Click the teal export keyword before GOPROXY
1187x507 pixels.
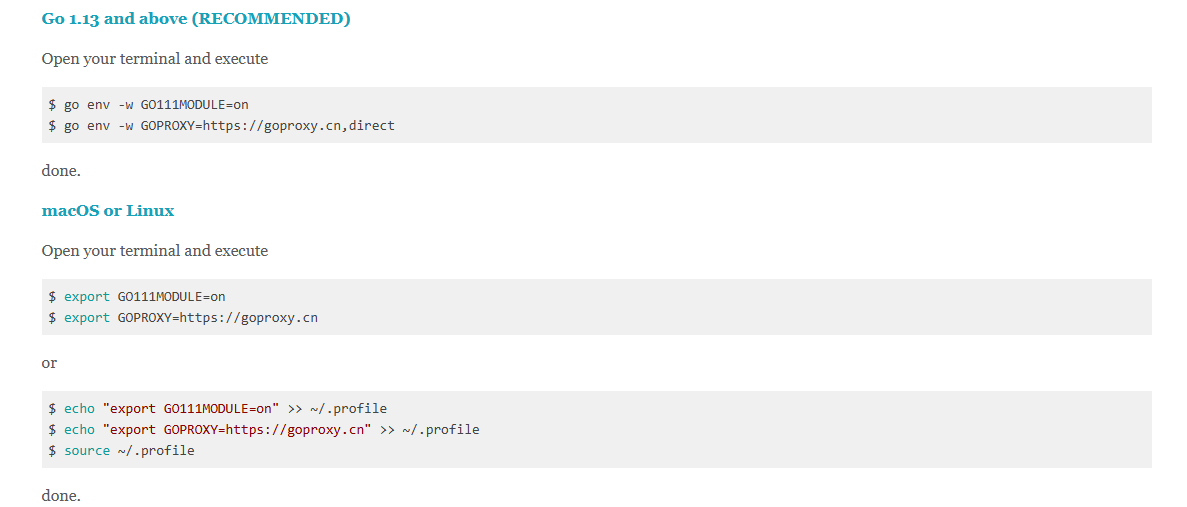pyautogui.click(x=87, y=318)
